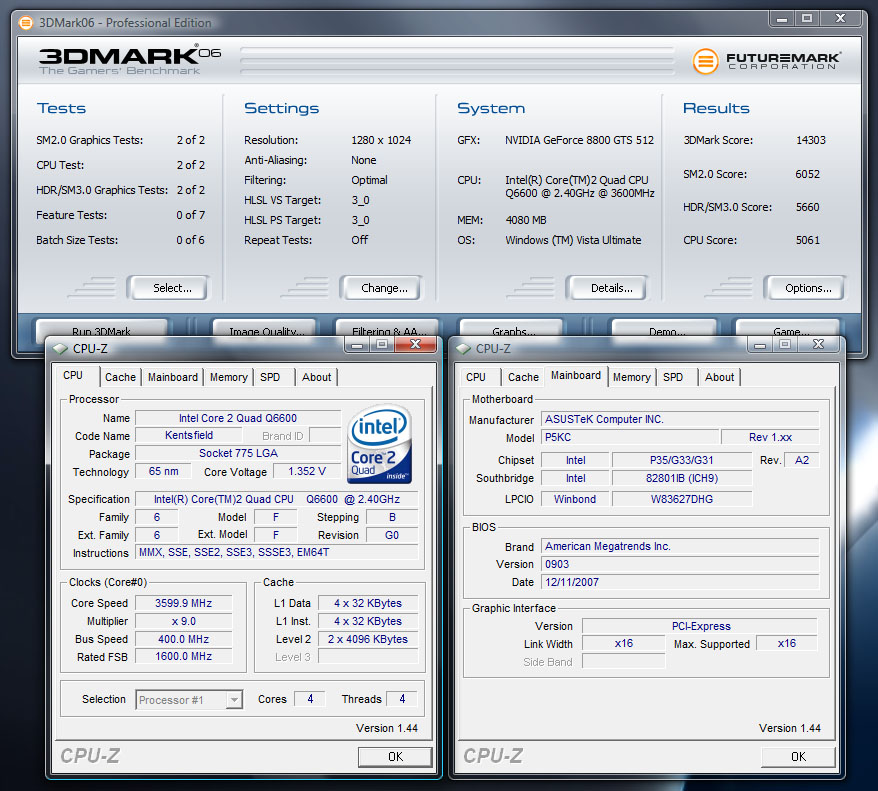Click the GFX NVIDIA GeForce 8800 GTS 512 text
The width and height of the screenshot is (878, 791).
coord(579,140)
